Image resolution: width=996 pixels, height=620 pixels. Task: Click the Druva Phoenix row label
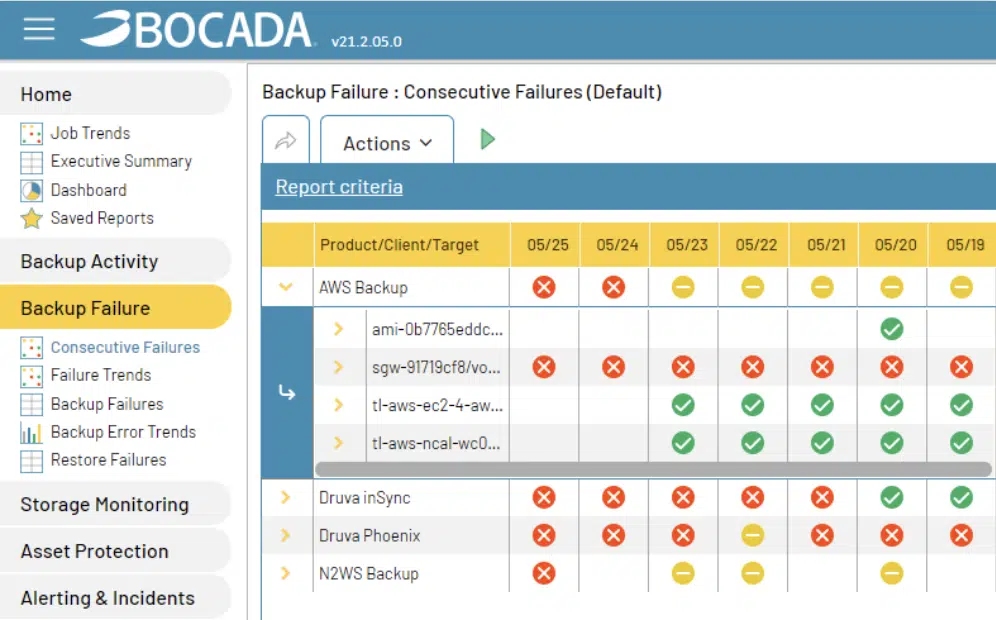tap(370, 536)
